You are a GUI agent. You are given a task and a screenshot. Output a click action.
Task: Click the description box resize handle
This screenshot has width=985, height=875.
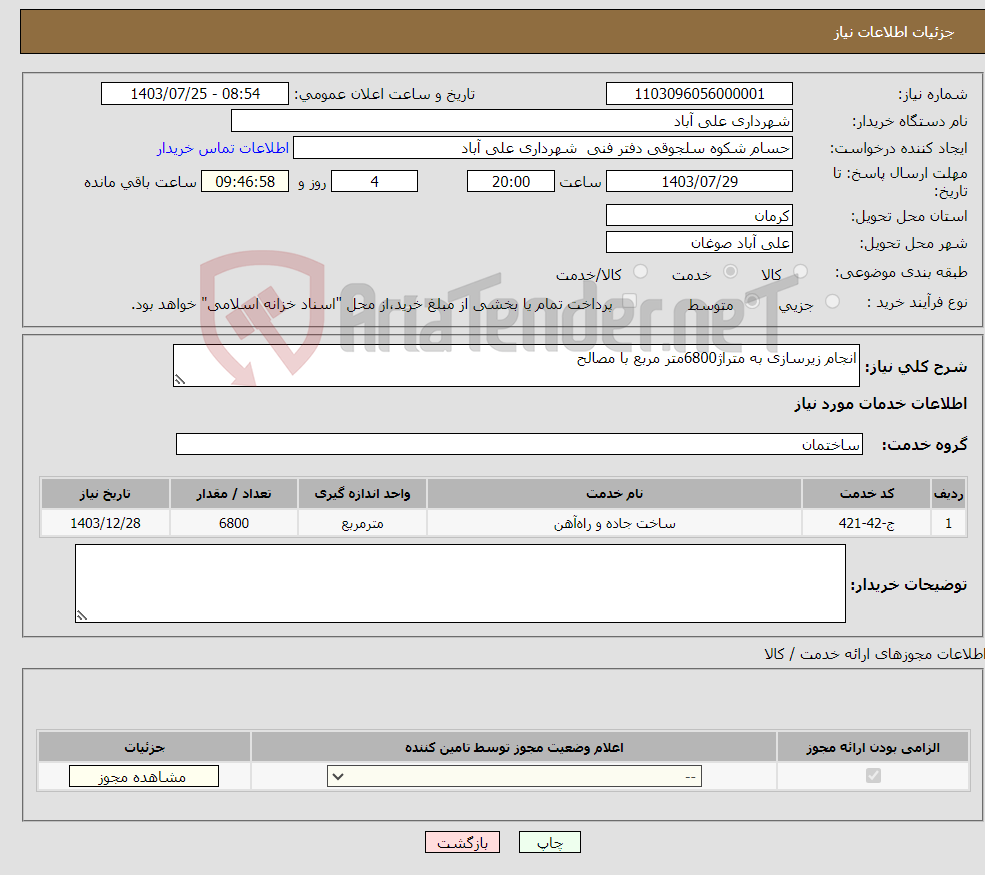tap(180, 380)
